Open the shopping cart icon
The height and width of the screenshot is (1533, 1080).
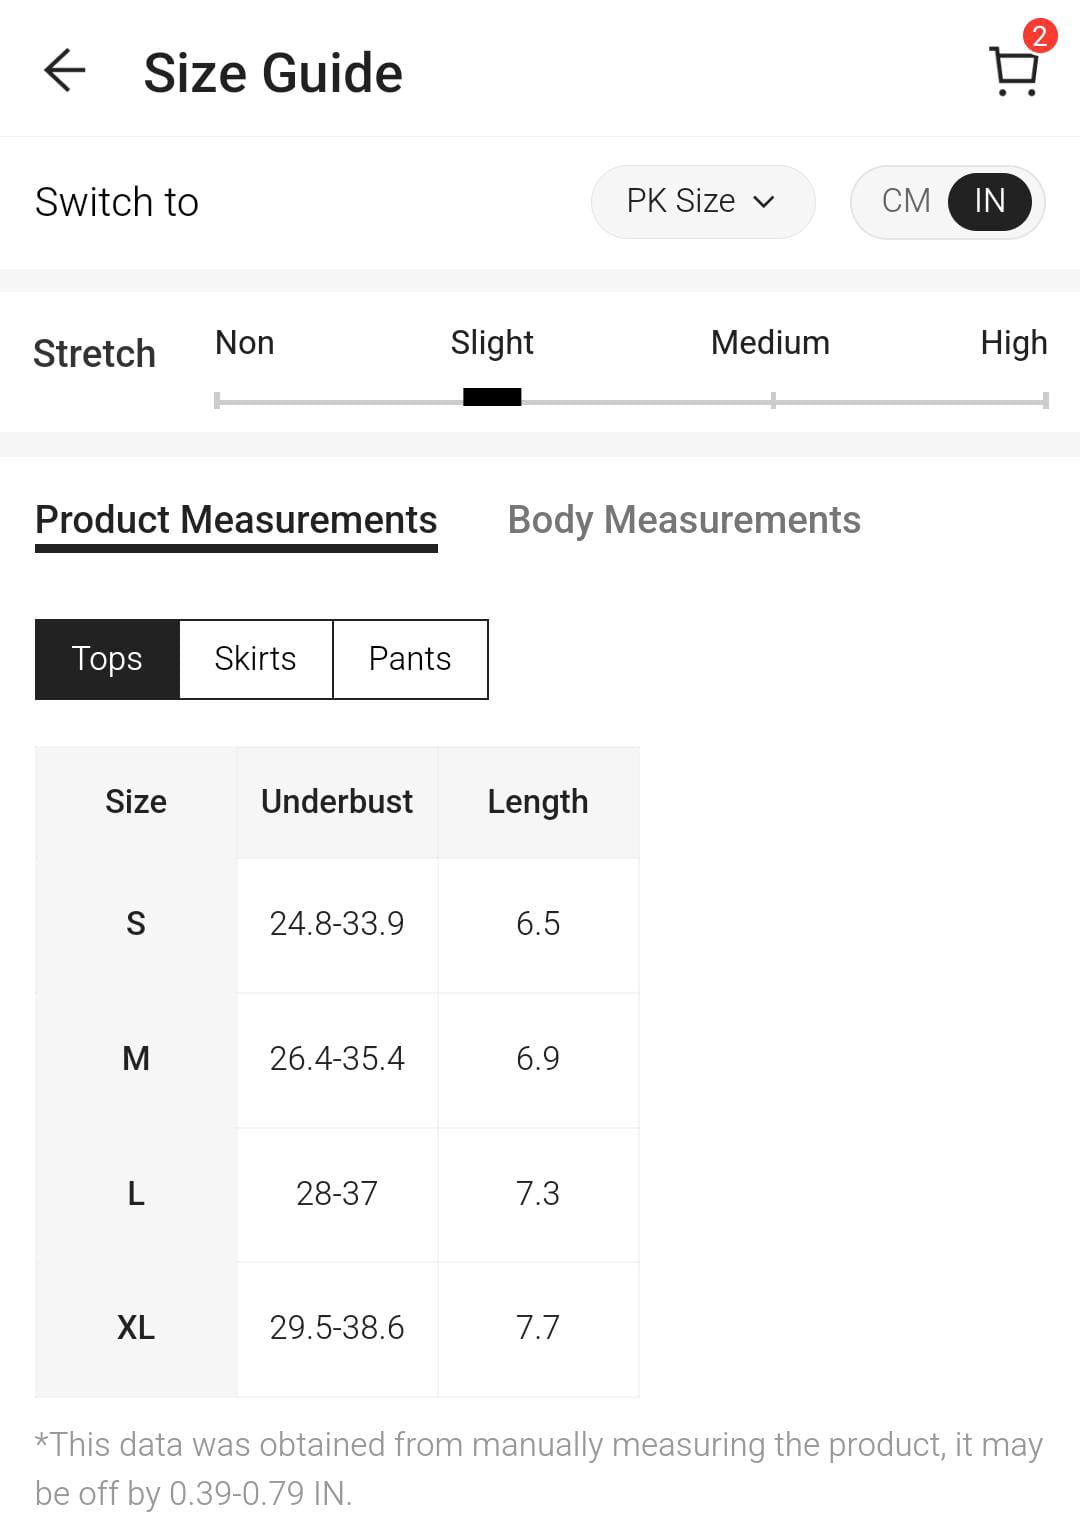click(x=1015, y=72)
